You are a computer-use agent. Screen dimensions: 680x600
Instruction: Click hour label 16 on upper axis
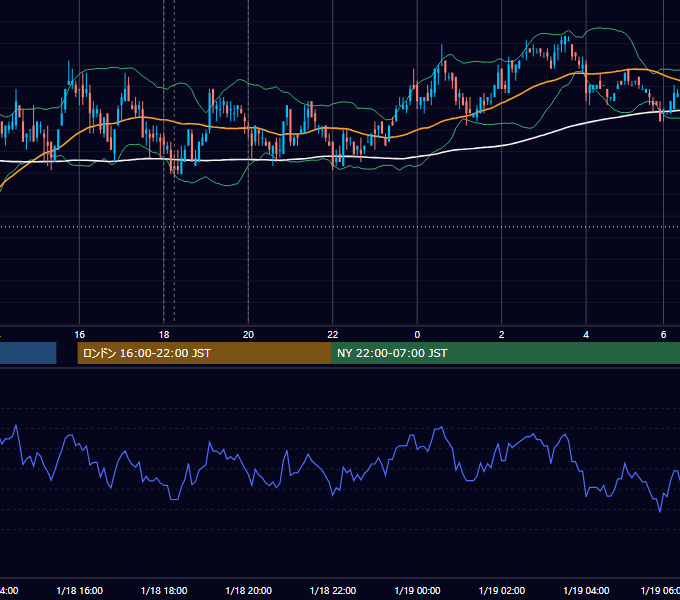click(x=79, y=335)
